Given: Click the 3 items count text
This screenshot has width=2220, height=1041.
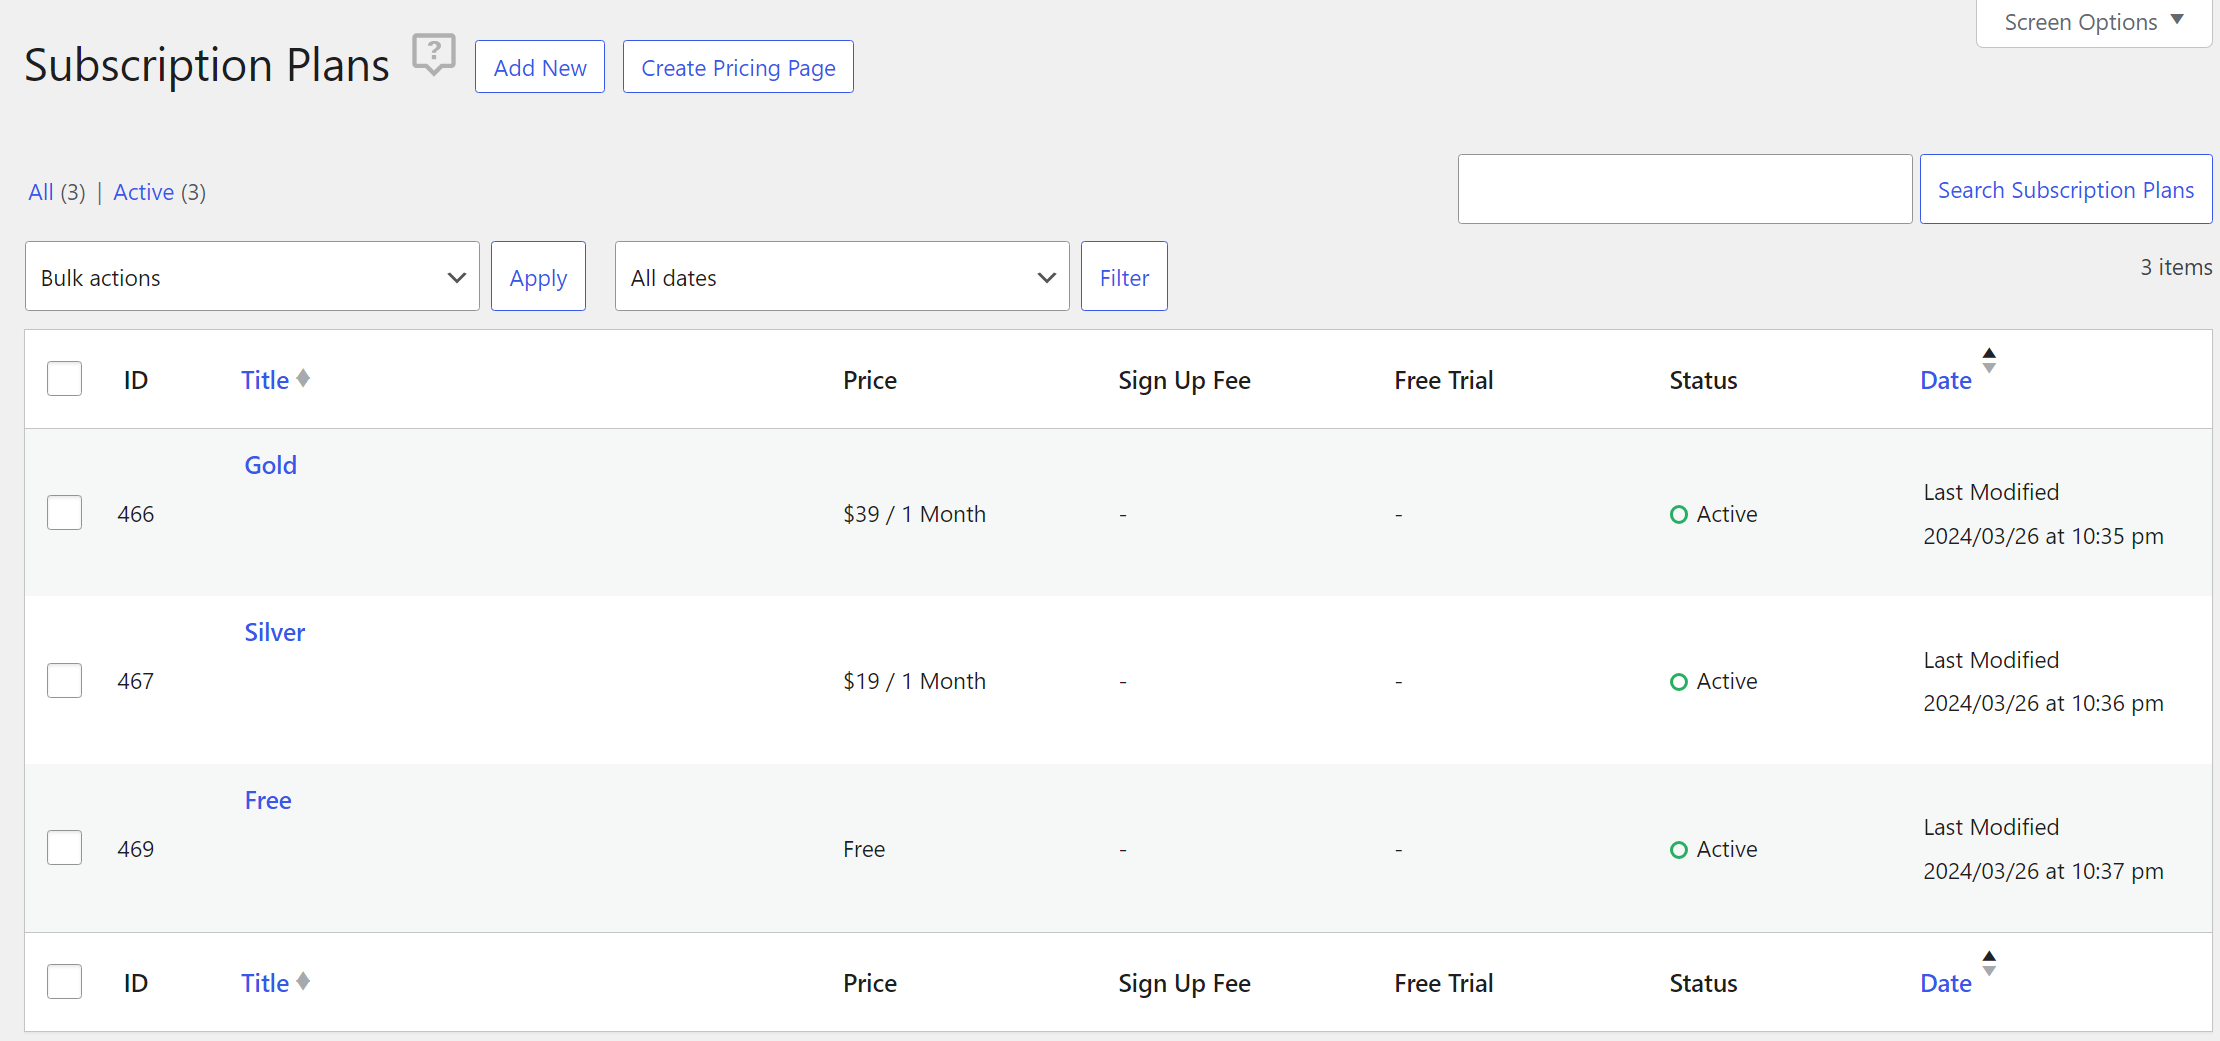Looking at the screenshot, I should (2176, 267).
